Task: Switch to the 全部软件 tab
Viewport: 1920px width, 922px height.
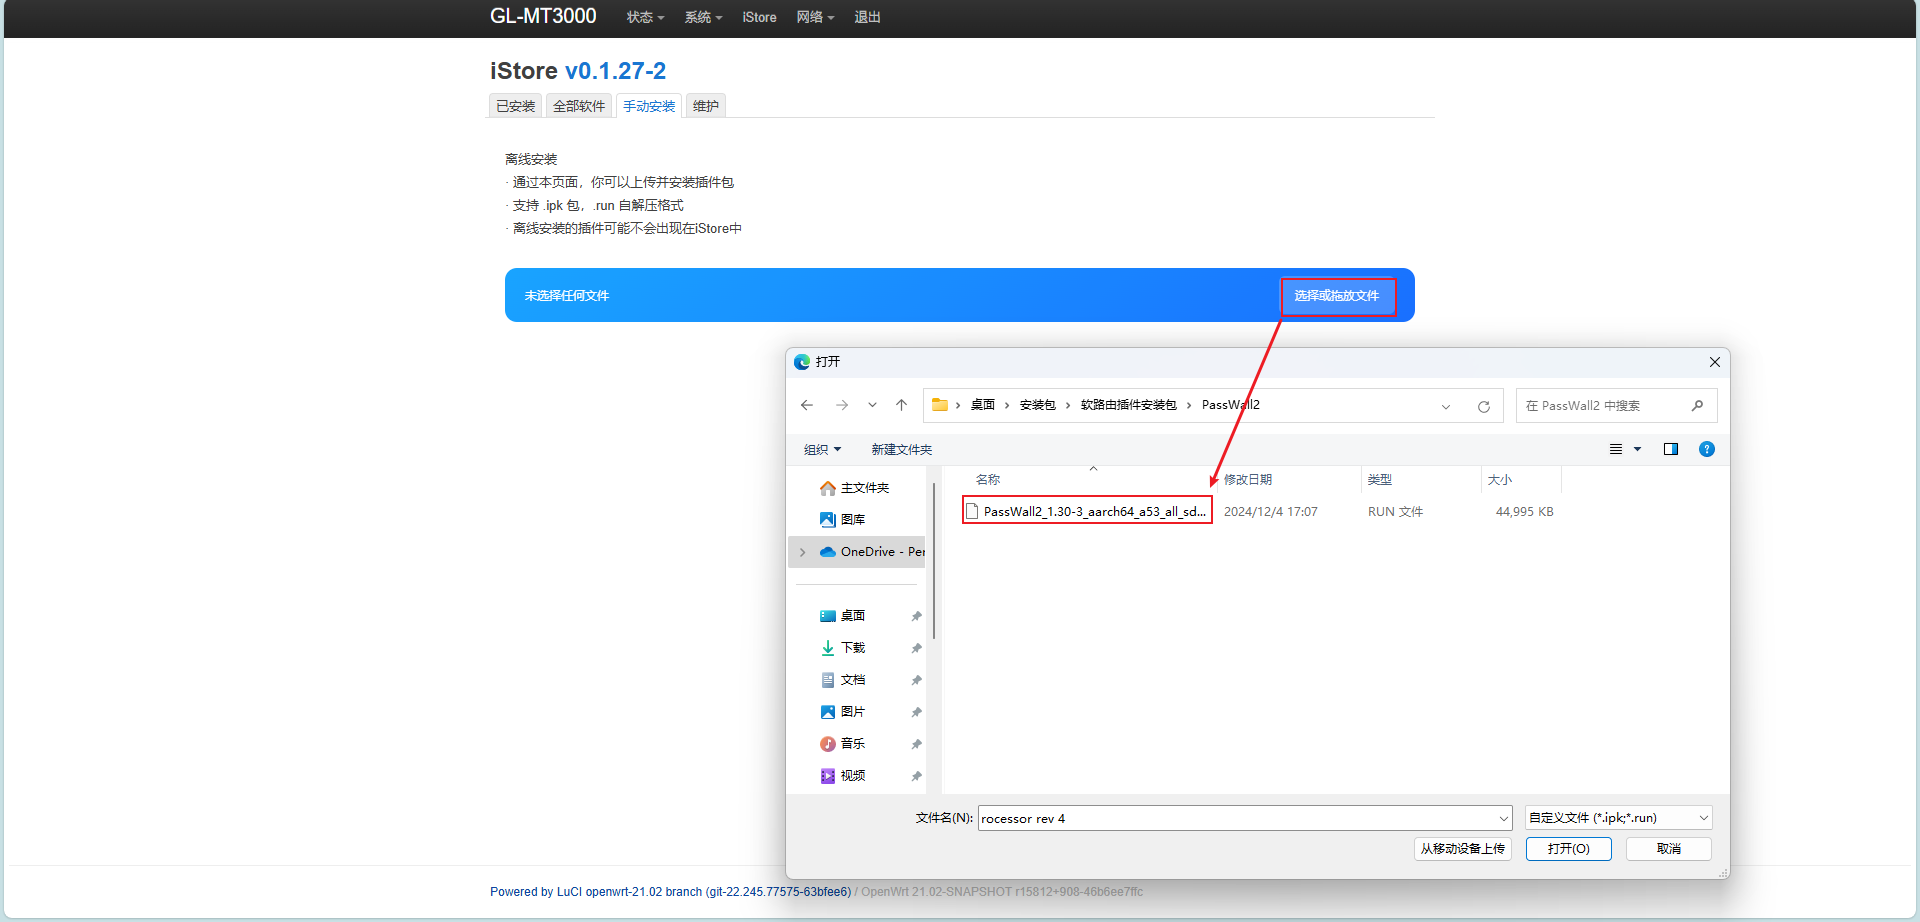Action: pos(578,105)
